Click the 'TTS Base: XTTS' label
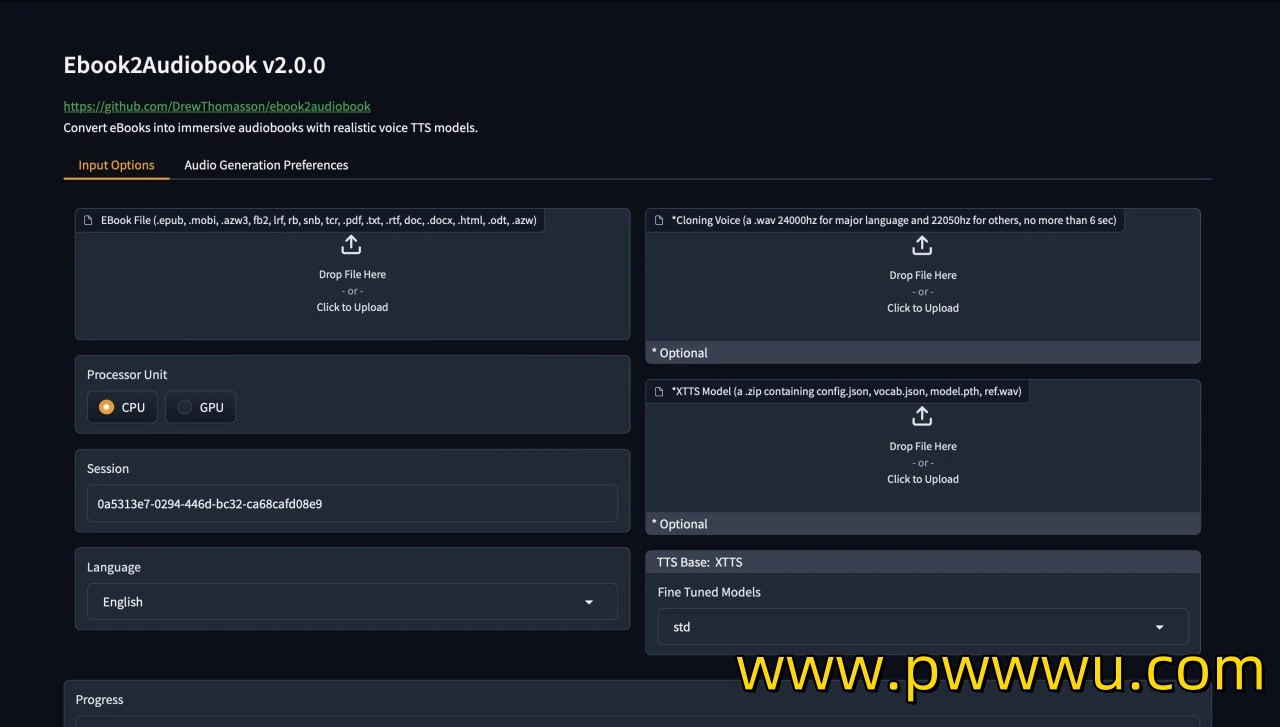Screen dimensions: 1280x727 [x=700, y=562]
